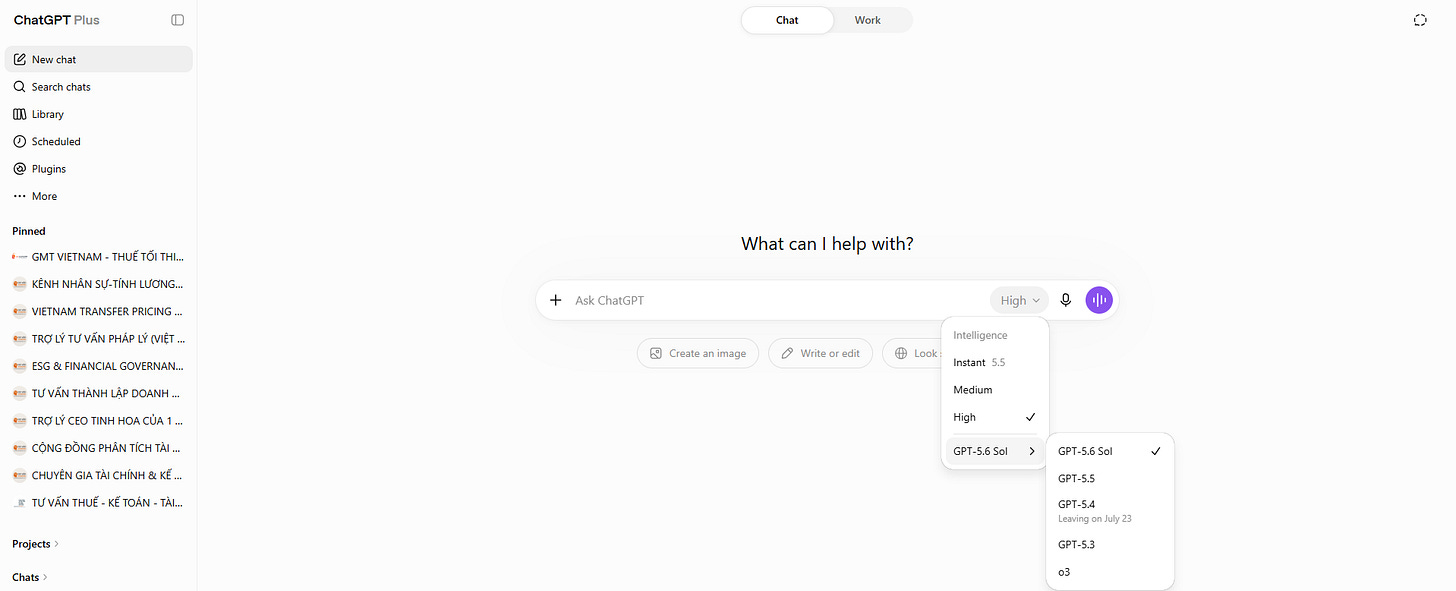1456x591 pixels.
Task: Click the image icon on Create an image
Action: pyautogui.click(x=656, y=353)
